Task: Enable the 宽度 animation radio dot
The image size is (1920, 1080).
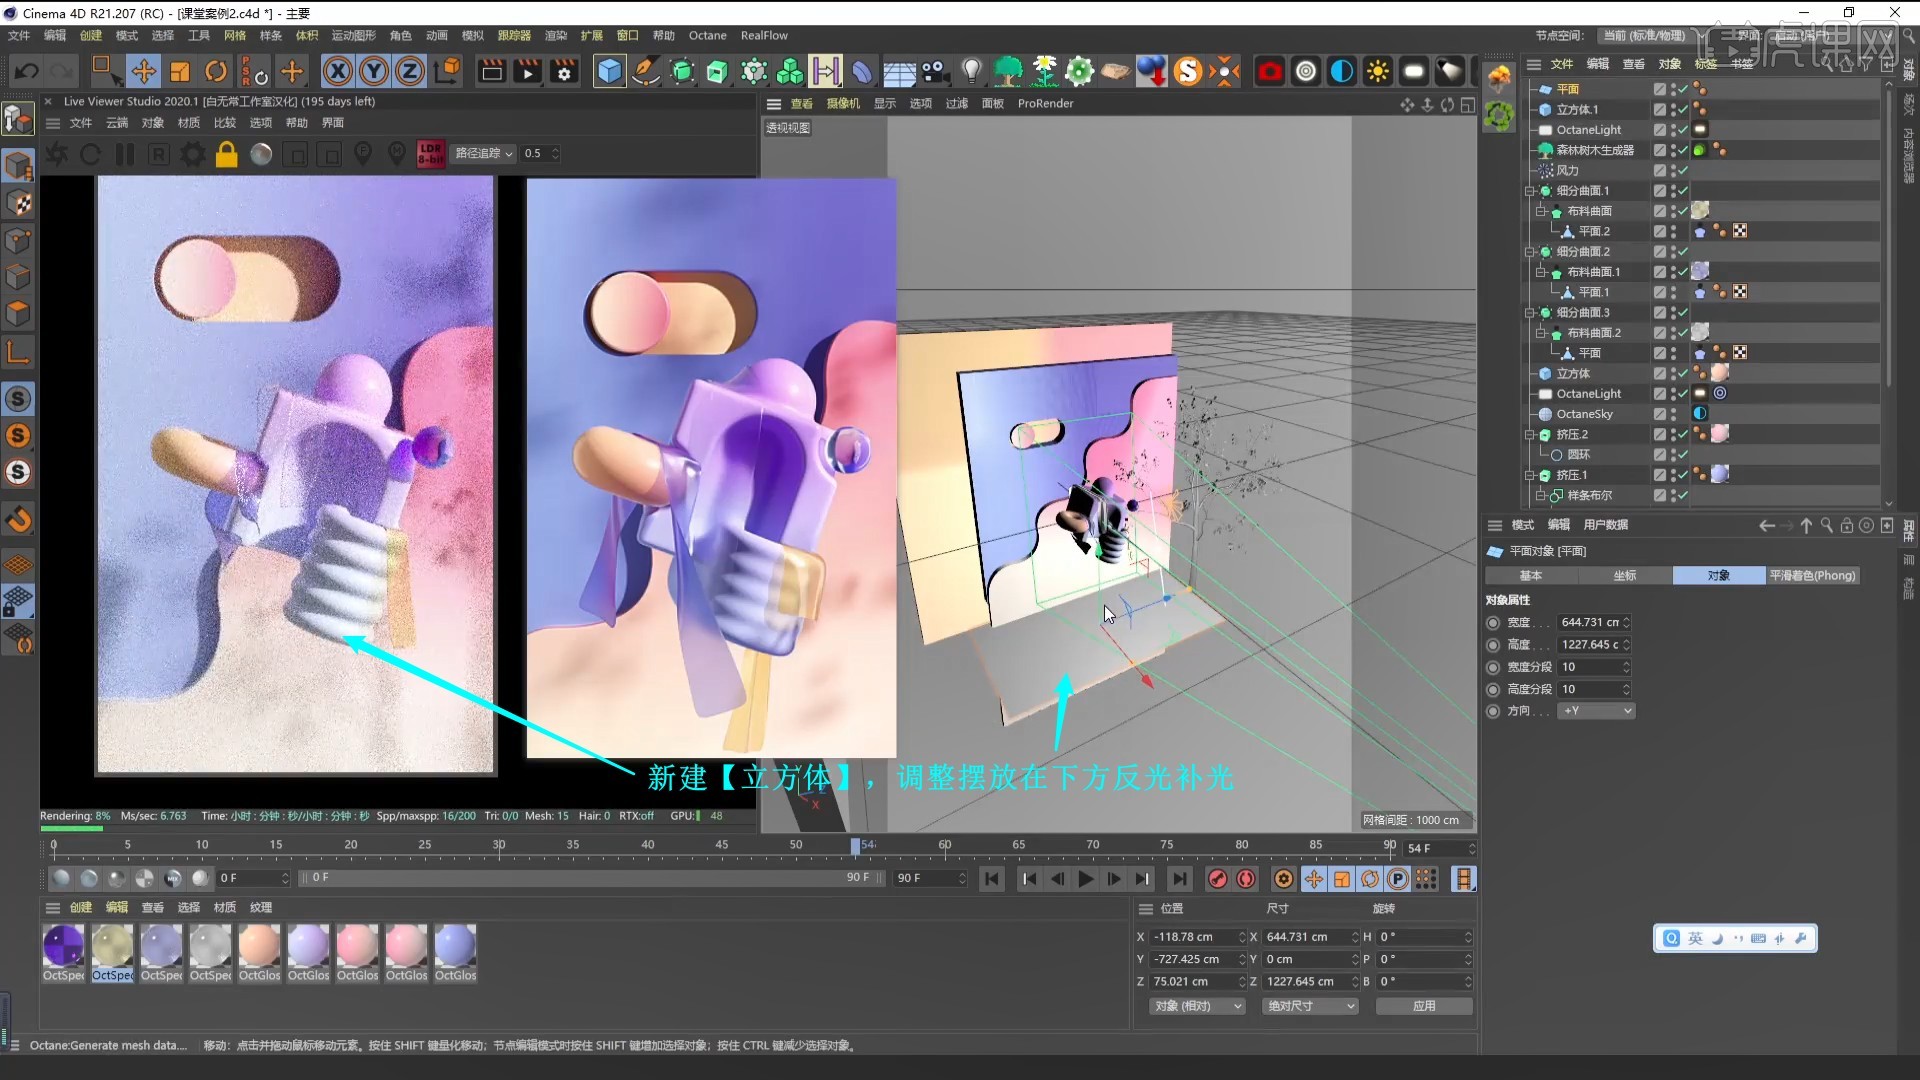Action: 1494,622
